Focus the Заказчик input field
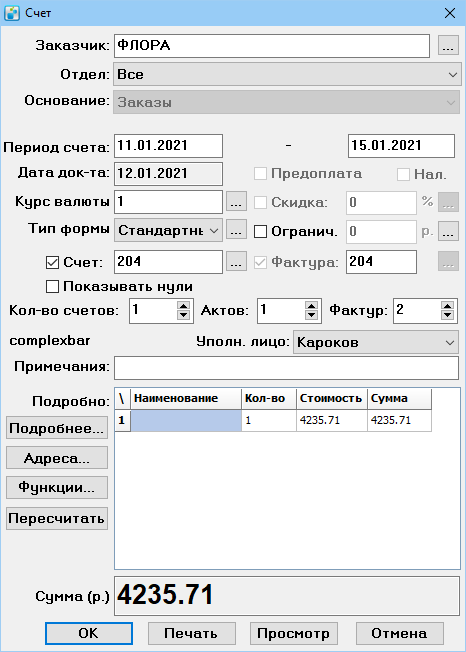Viewport: 466px width, 652px height. [x=272, y=46]
